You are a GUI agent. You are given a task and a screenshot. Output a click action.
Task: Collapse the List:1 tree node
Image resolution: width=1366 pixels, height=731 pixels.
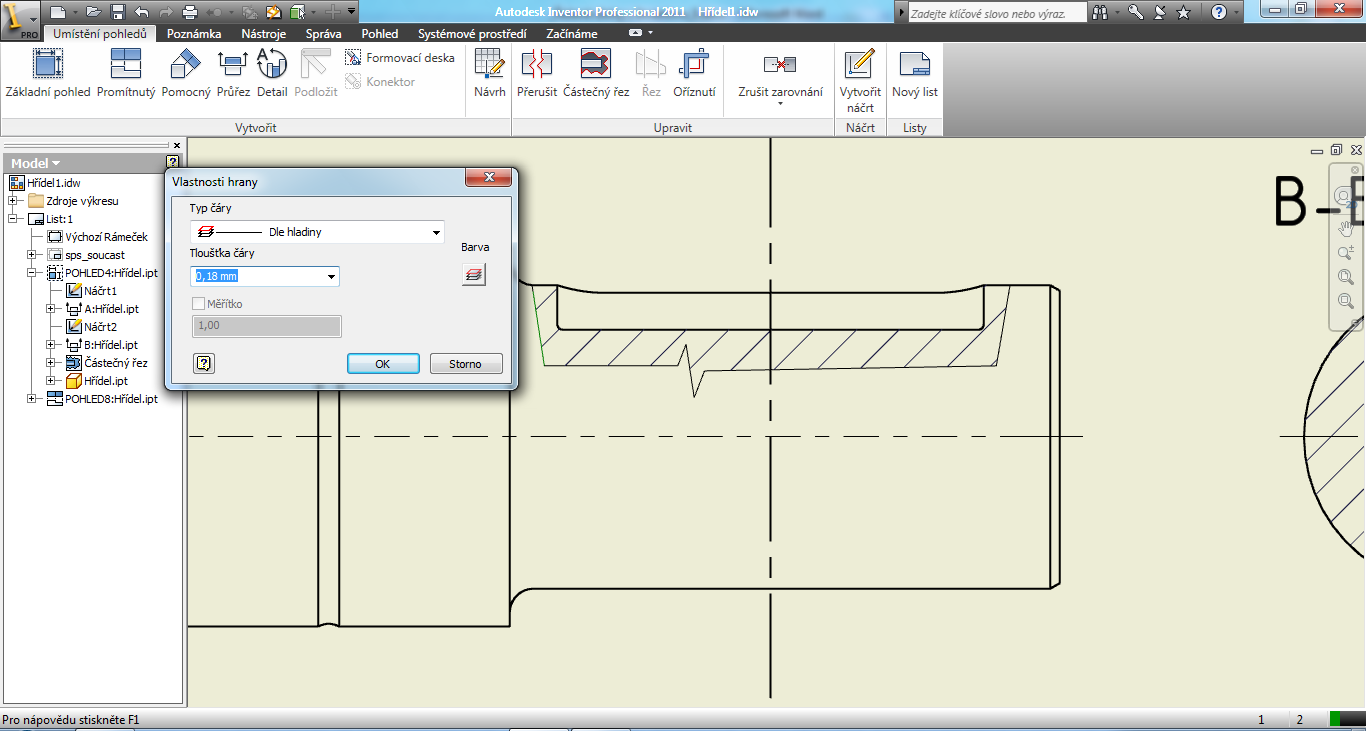(x=14, y=219)
